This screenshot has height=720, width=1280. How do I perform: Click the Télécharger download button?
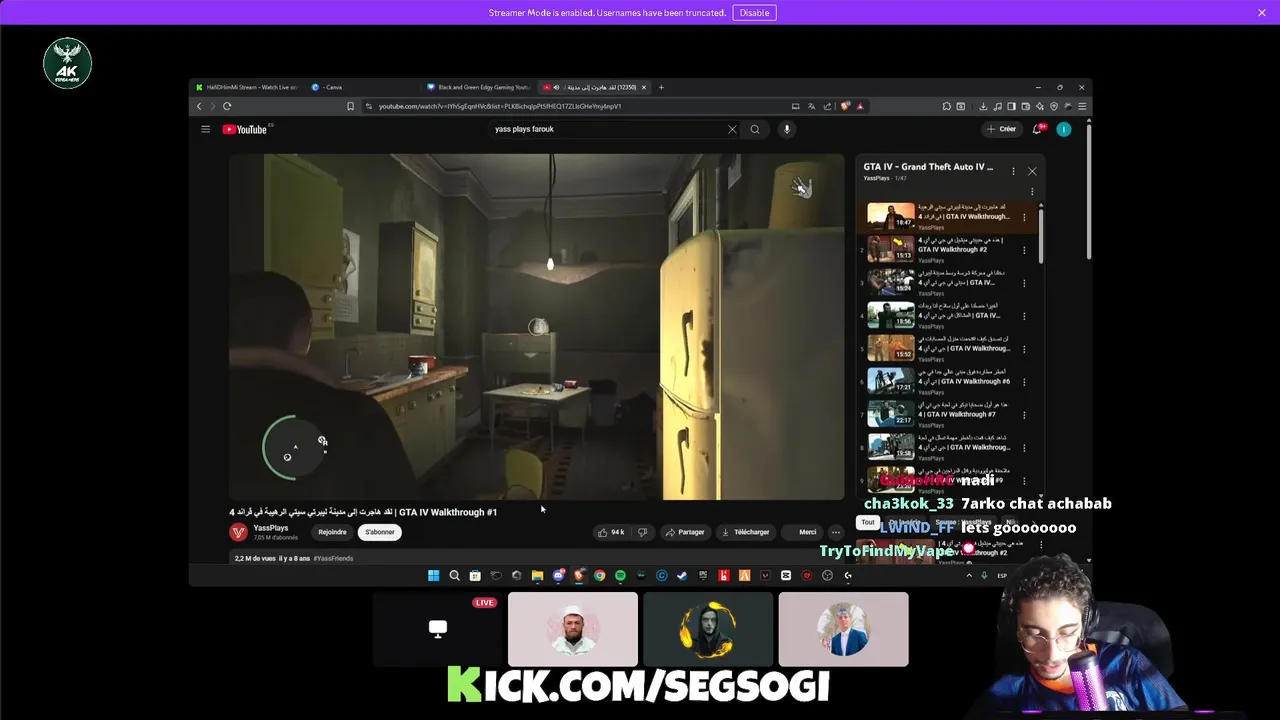[746, 532]
